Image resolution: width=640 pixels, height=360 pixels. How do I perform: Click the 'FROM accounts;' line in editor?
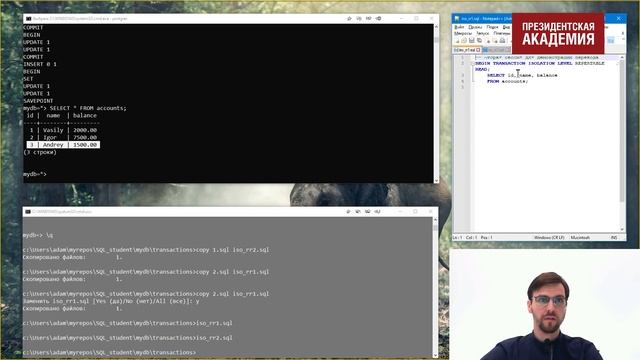pyautogui.click(x=507, y=81)
